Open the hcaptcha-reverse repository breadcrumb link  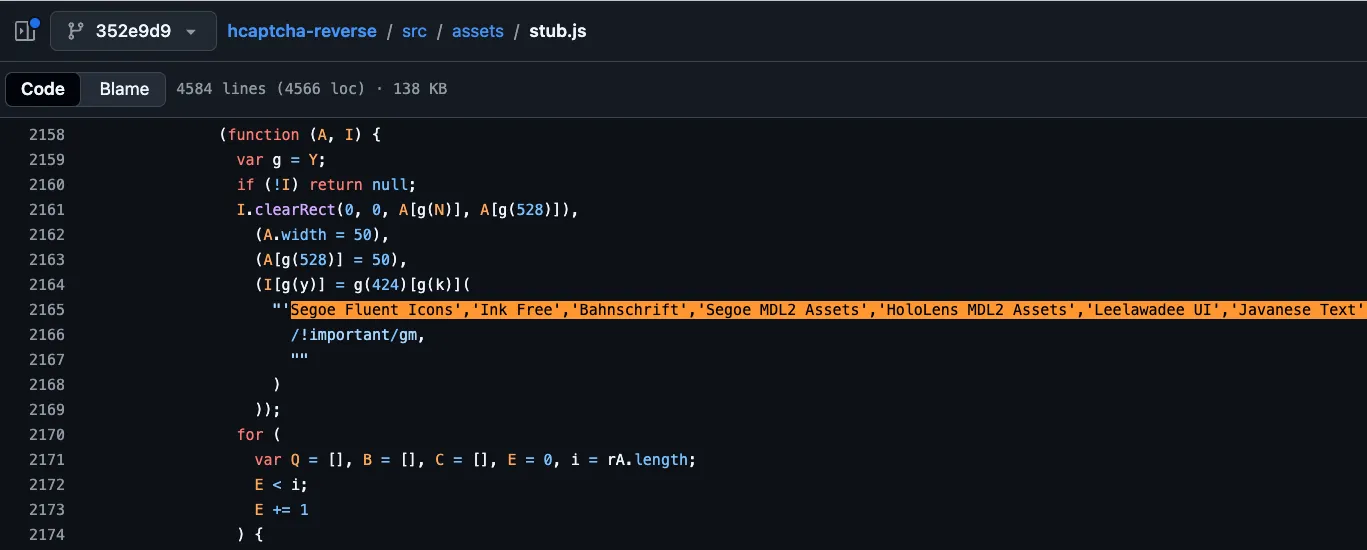point(302,31)
